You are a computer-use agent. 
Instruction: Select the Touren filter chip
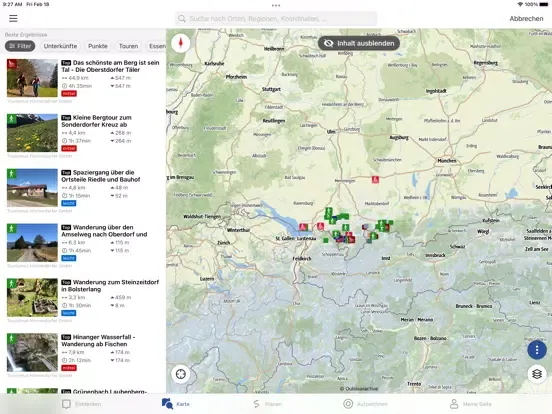click(128, 46)
